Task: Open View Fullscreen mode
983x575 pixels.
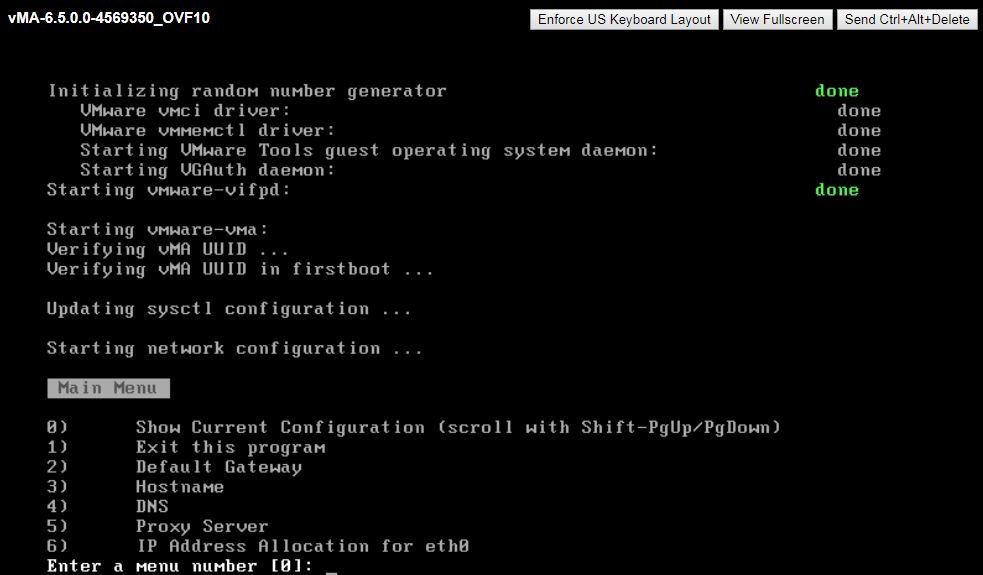Action: [777, 19]
